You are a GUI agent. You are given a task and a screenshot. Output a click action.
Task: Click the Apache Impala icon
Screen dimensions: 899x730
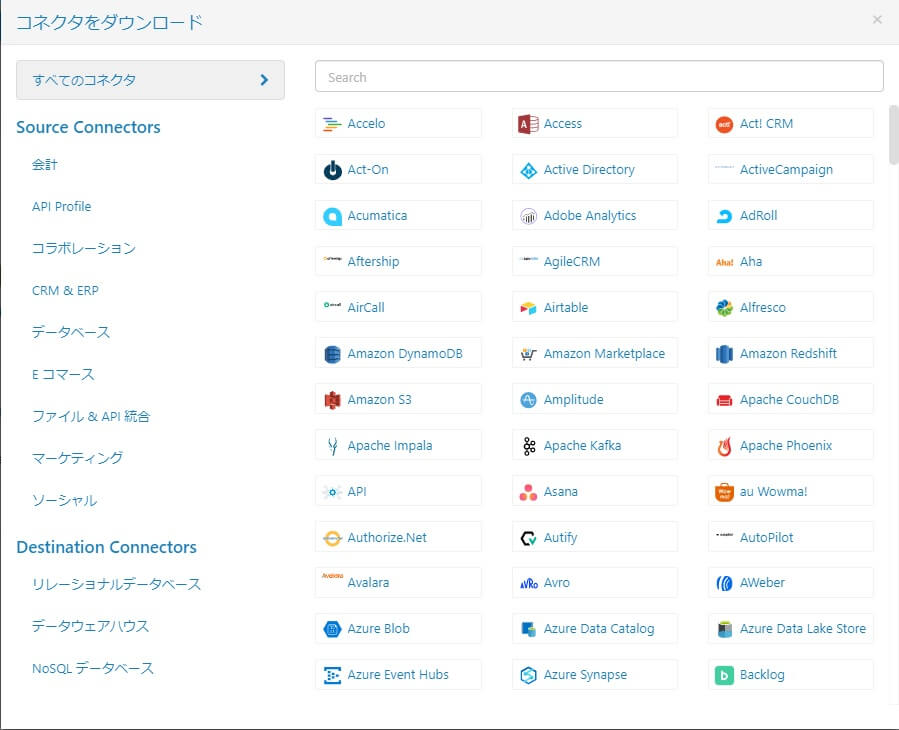(x=332, y=446)
